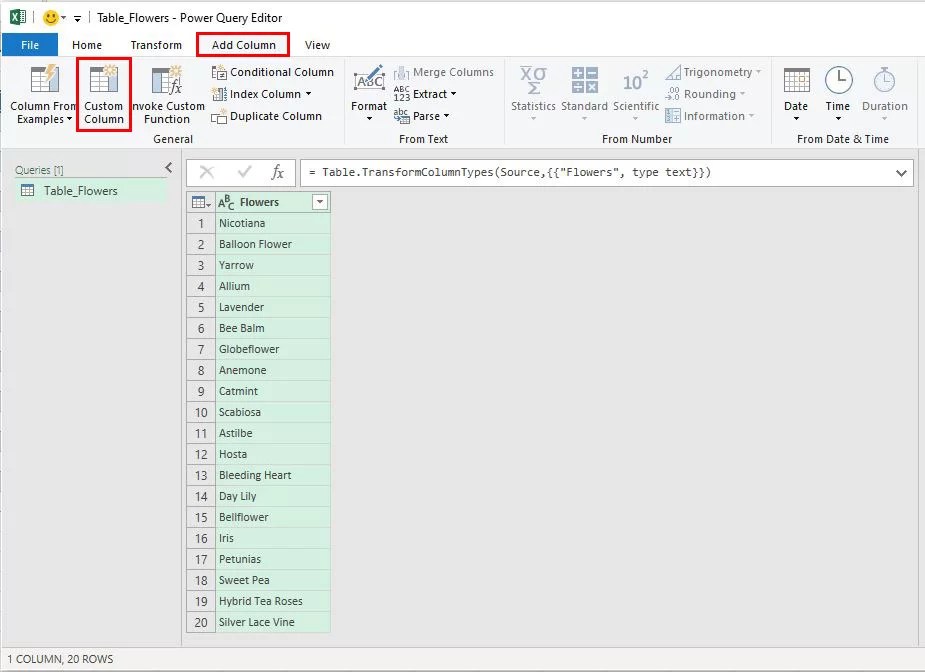Open the Column From Examples dropdown arrow
The width and height of the screenshot is (925, 672).
click(69, 119)
